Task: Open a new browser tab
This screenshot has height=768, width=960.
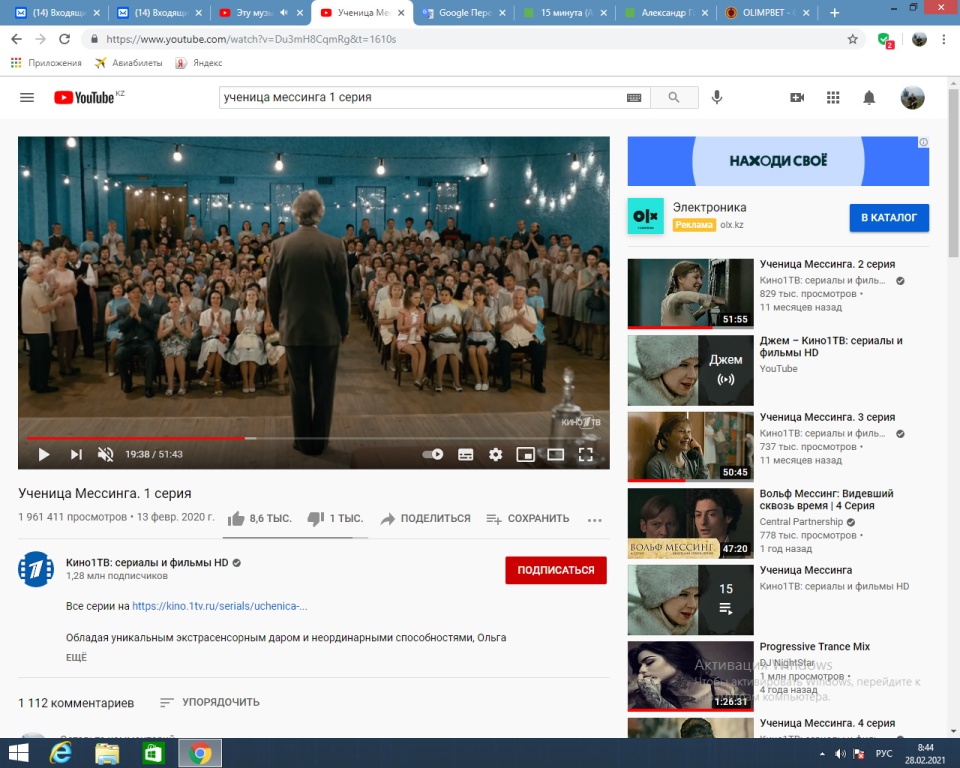Action: coord(834,12)
